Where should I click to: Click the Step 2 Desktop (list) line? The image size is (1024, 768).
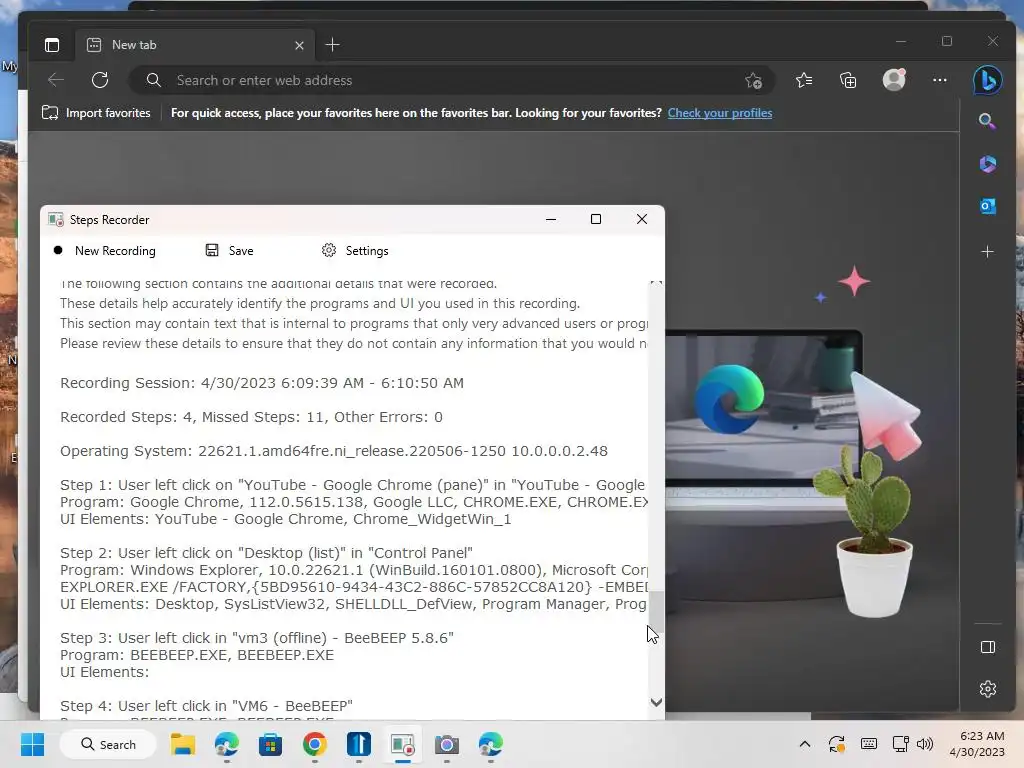(266, 553)
